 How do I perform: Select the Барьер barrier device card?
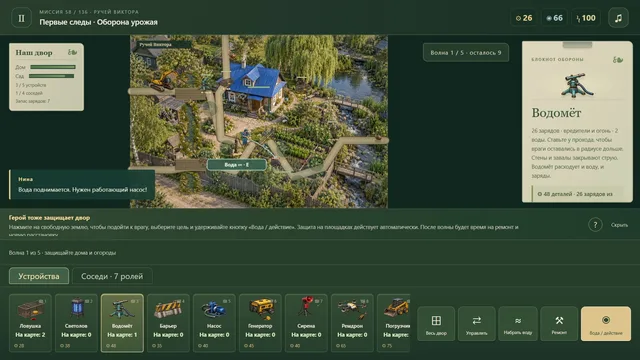click(x=168, y=322)
